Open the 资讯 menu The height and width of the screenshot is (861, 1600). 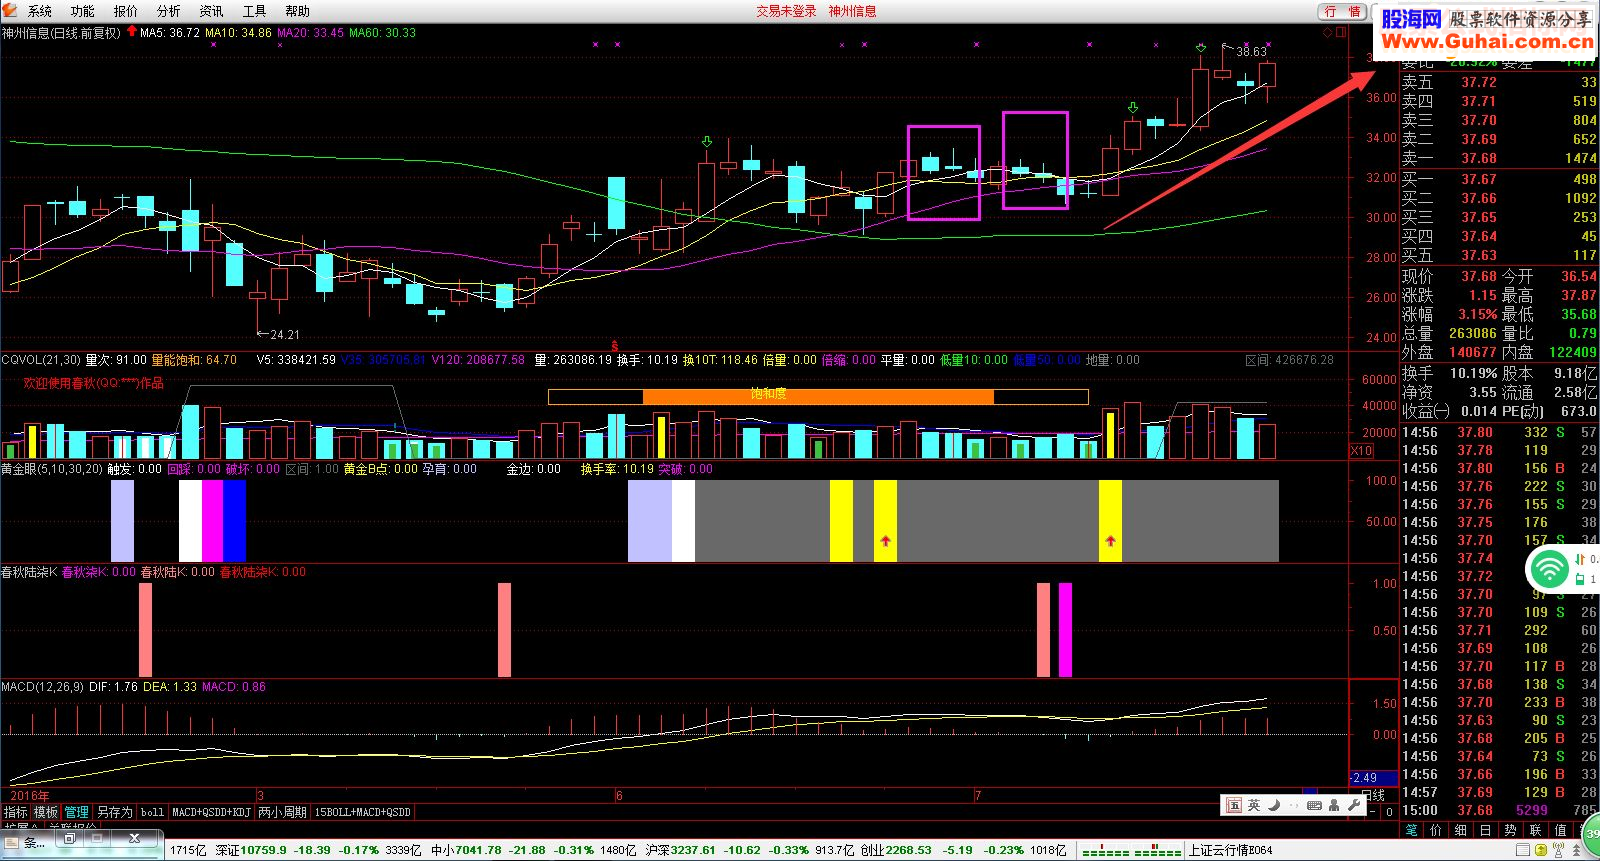point(211,11)
